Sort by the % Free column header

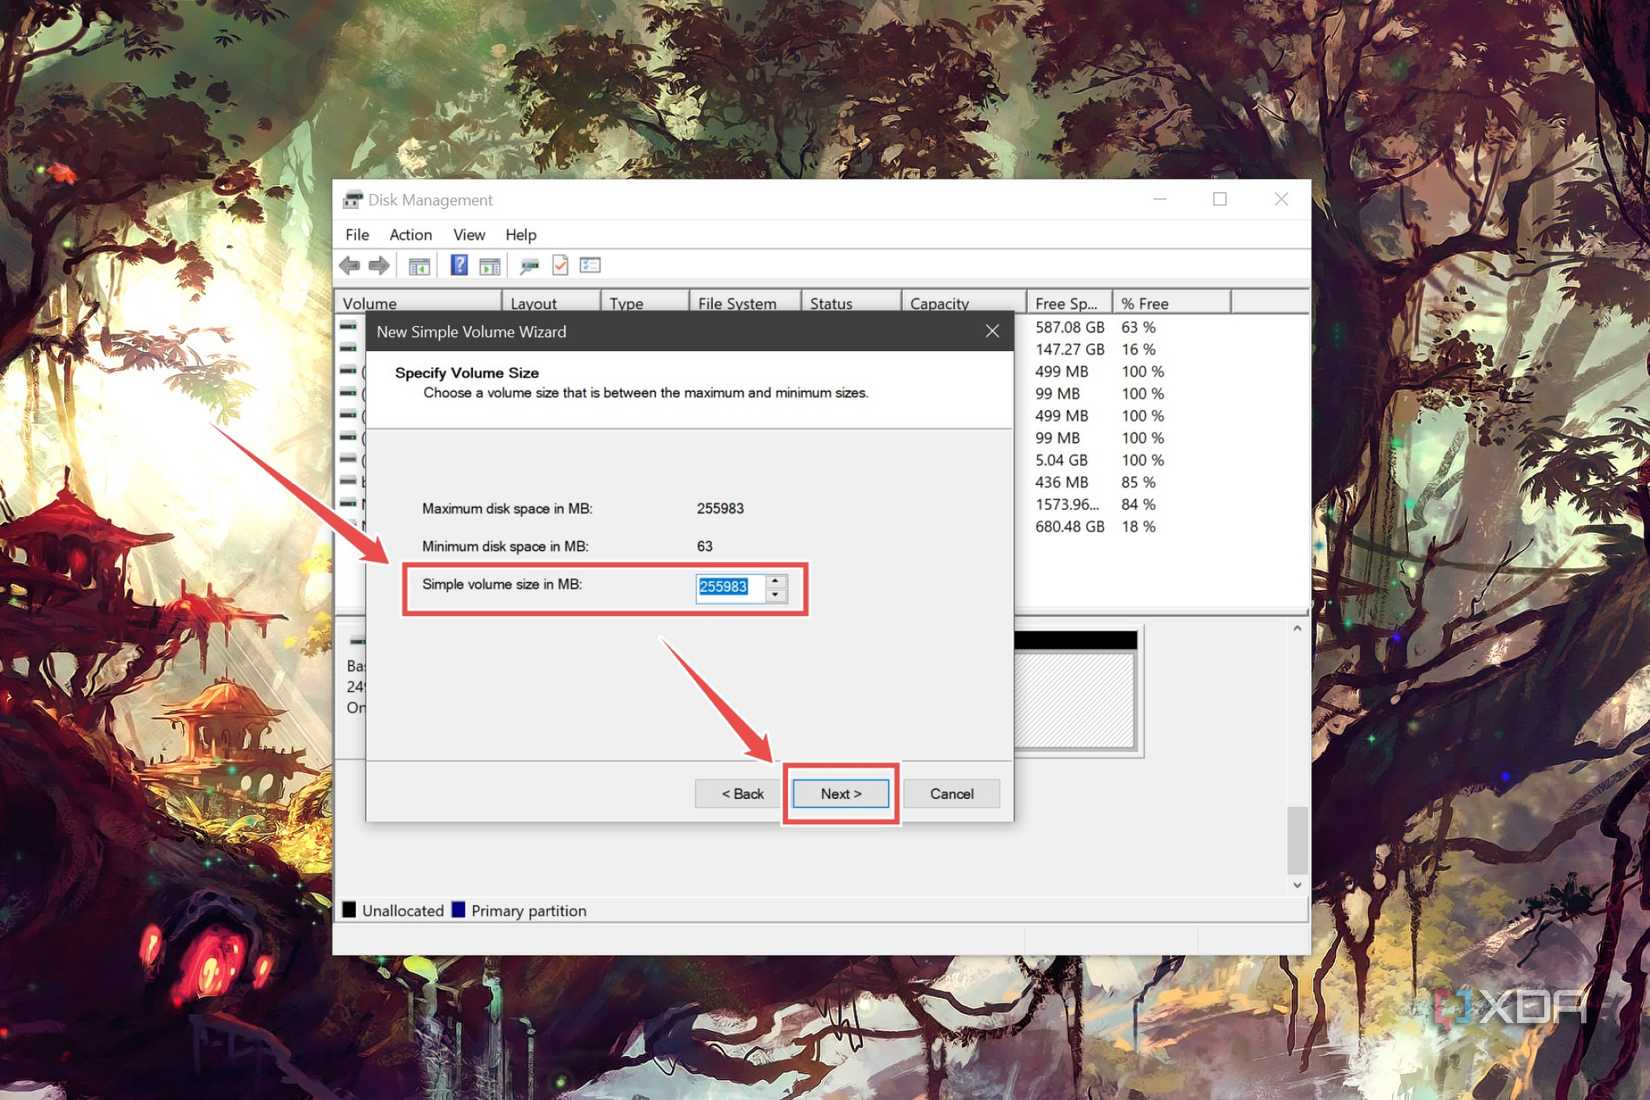[1172, 303]
